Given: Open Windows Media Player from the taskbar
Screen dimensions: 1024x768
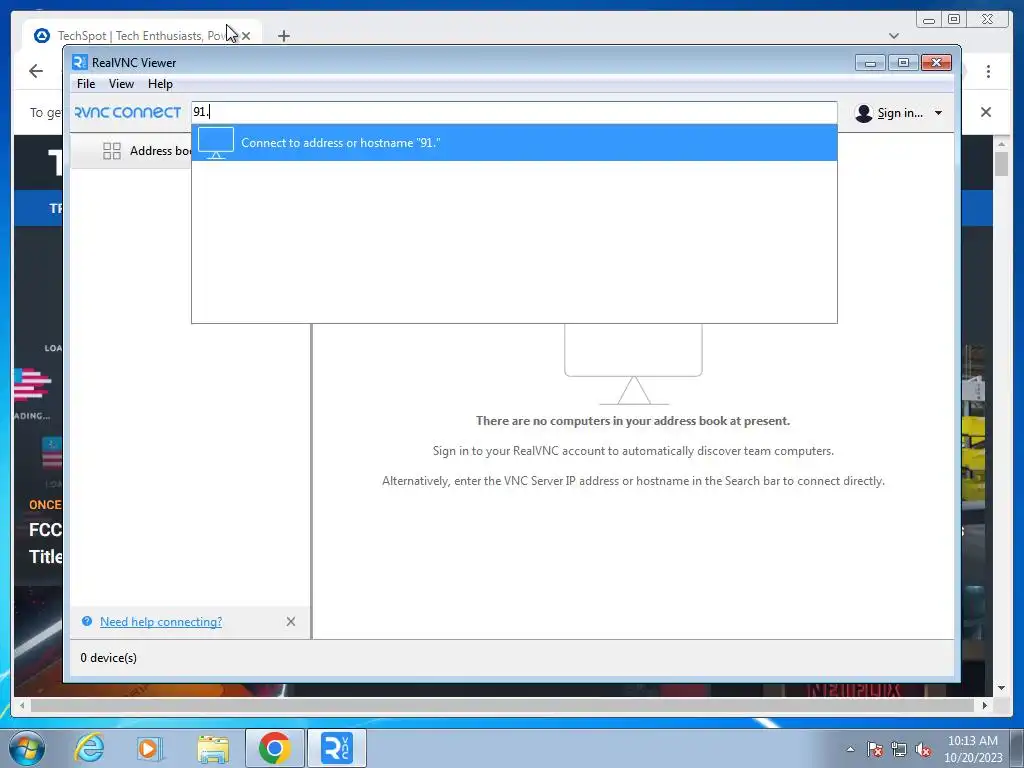Looking at the screenshot, I should click(x=150, y=748).
